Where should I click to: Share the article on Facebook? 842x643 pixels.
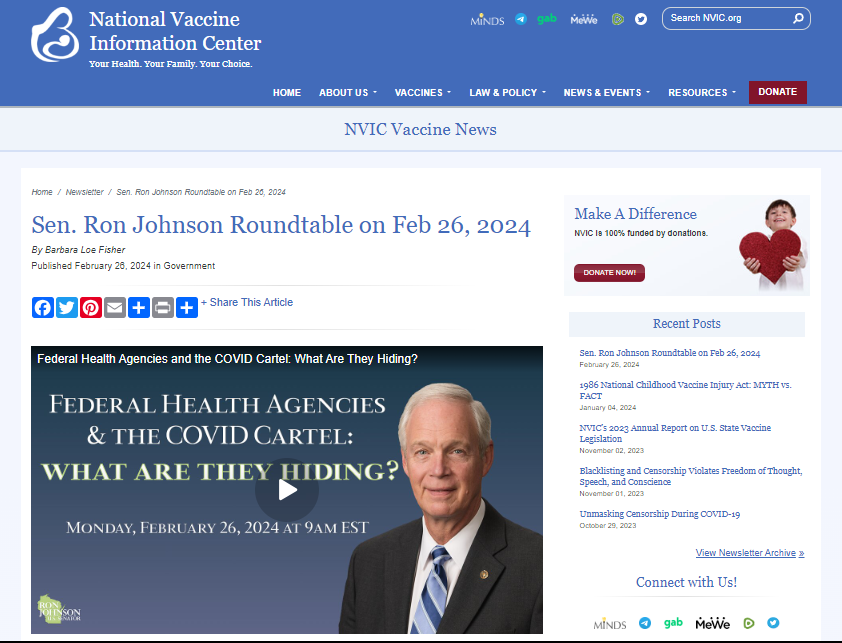pos(43,307)
